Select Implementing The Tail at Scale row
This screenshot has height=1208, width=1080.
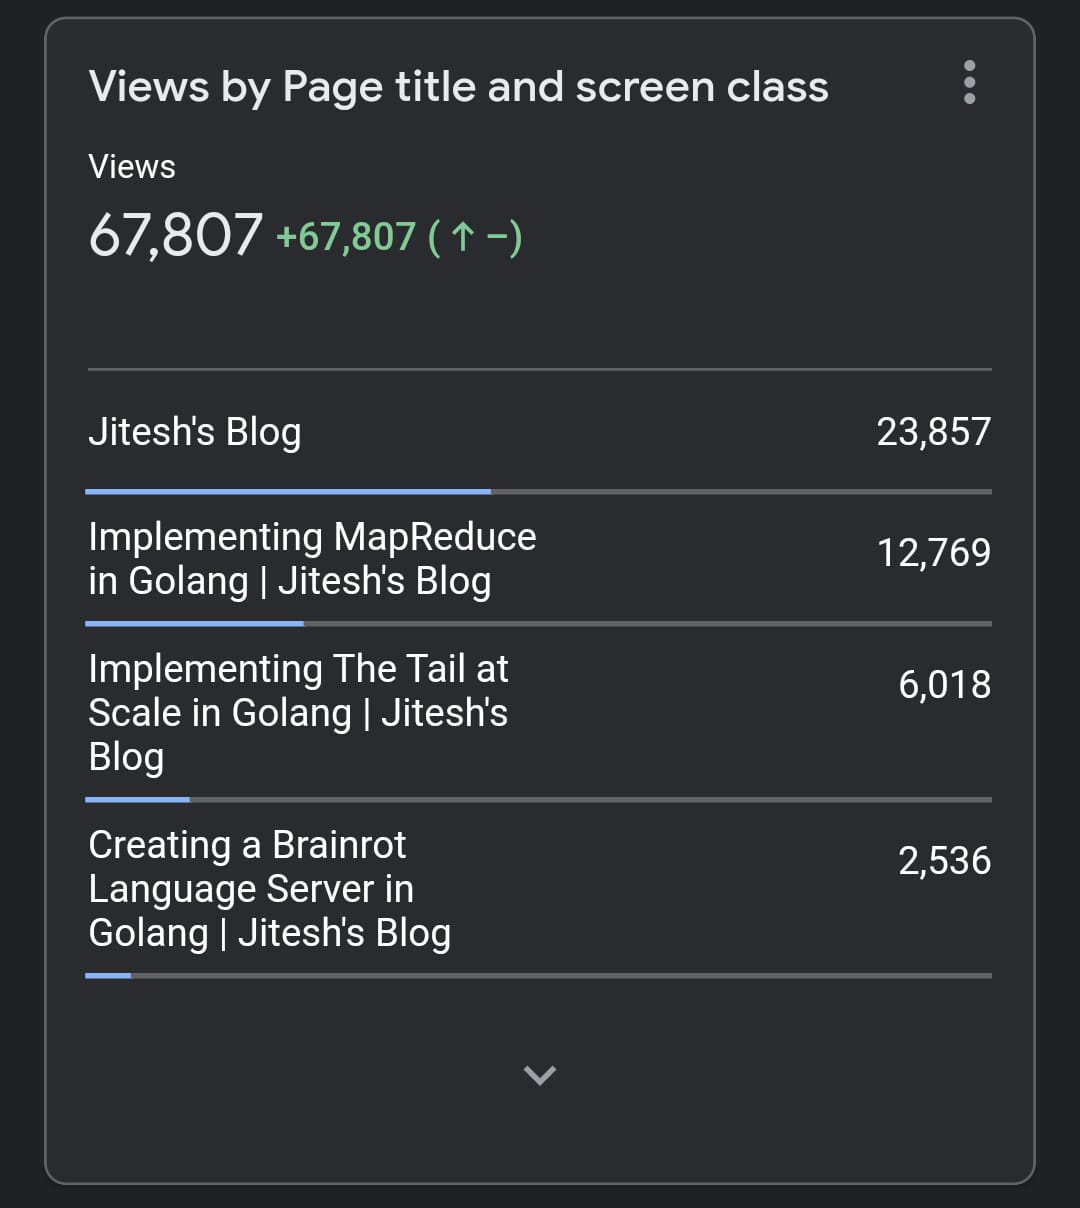tap(298, 712)
